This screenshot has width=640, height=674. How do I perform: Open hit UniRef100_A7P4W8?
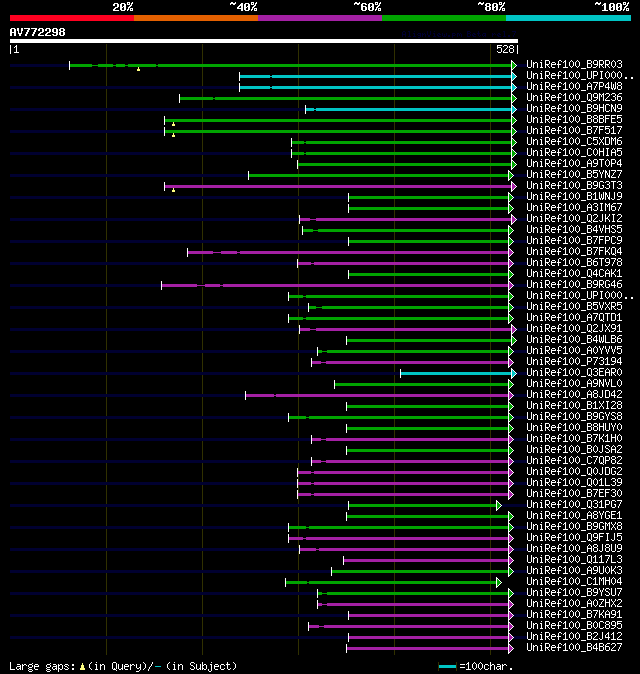coord(574,86)
